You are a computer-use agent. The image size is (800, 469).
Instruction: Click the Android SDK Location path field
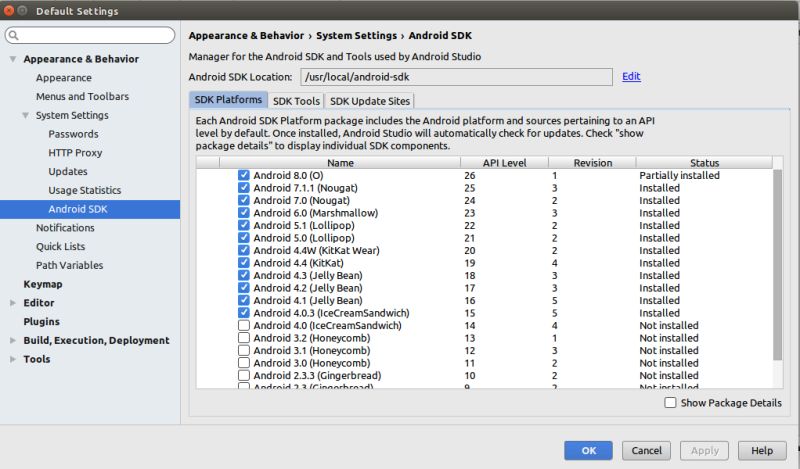tap(457, 77)
